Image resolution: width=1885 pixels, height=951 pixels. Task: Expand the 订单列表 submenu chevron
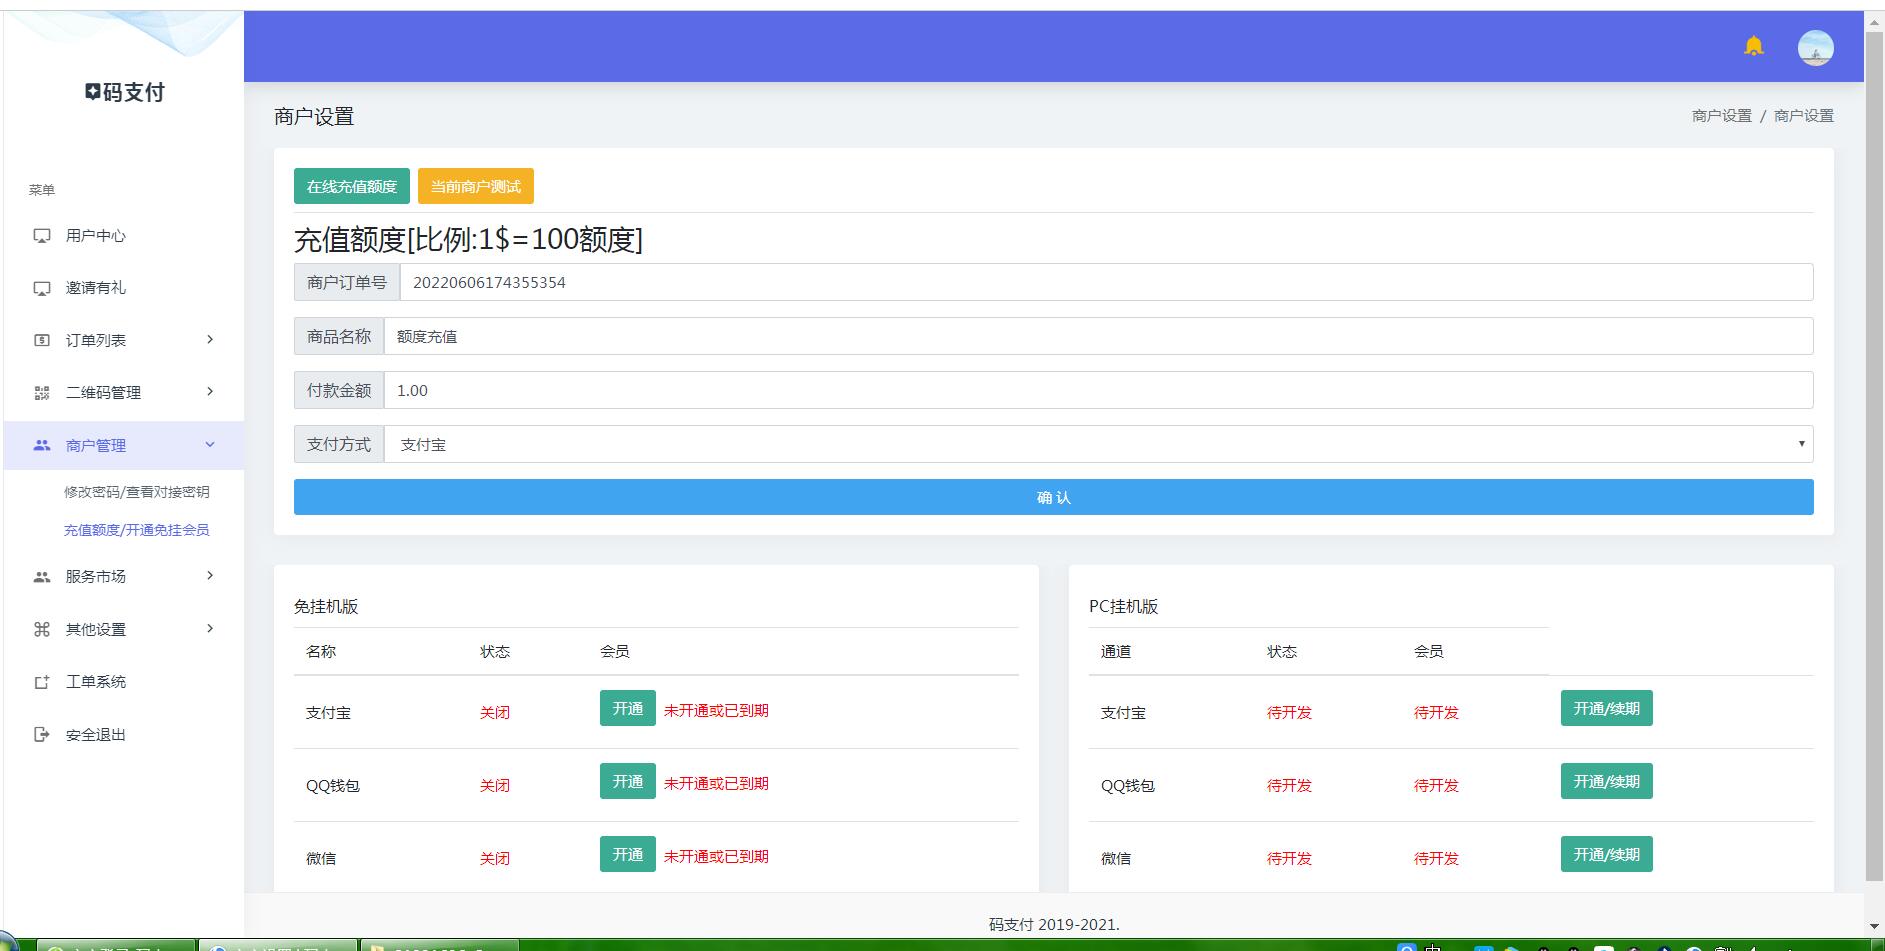pyautogui.click(x=210, y=340)
